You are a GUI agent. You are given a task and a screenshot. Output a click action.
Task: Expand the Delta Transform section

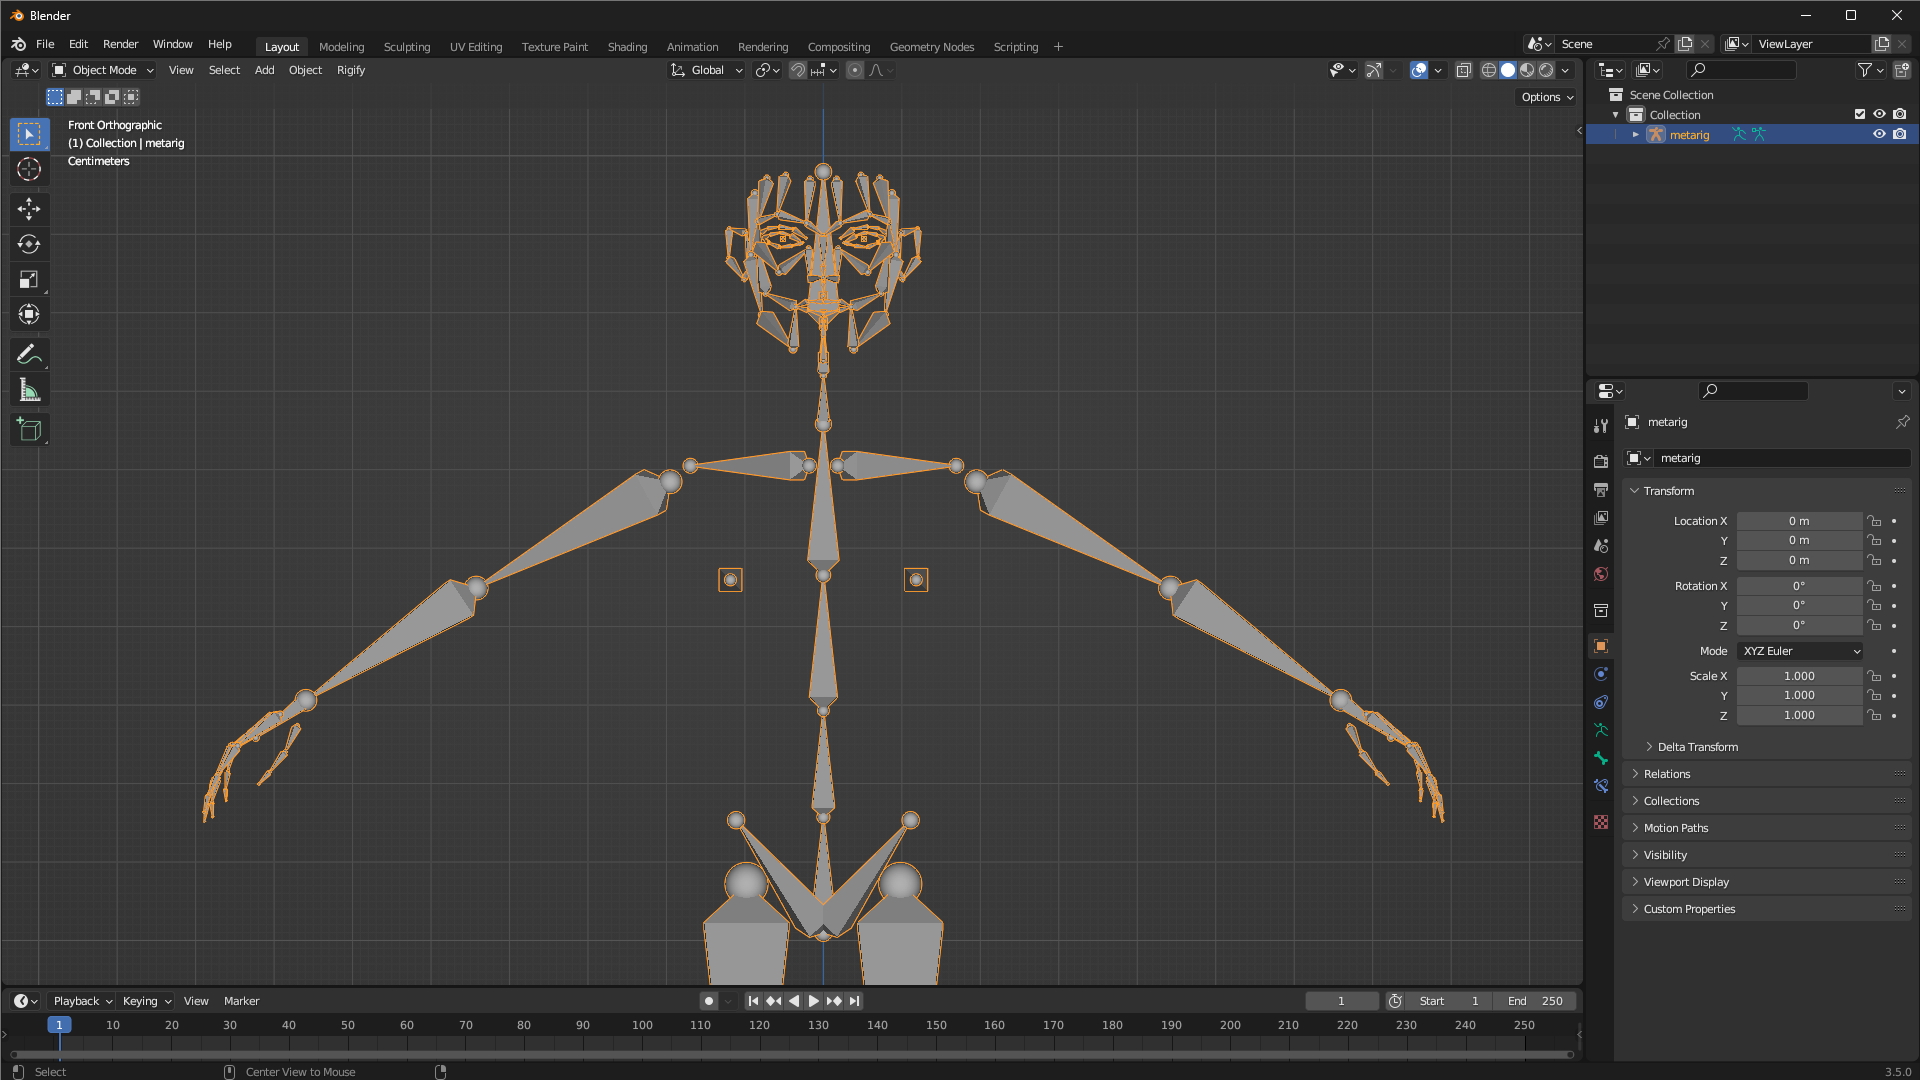tap(1697, 746)
